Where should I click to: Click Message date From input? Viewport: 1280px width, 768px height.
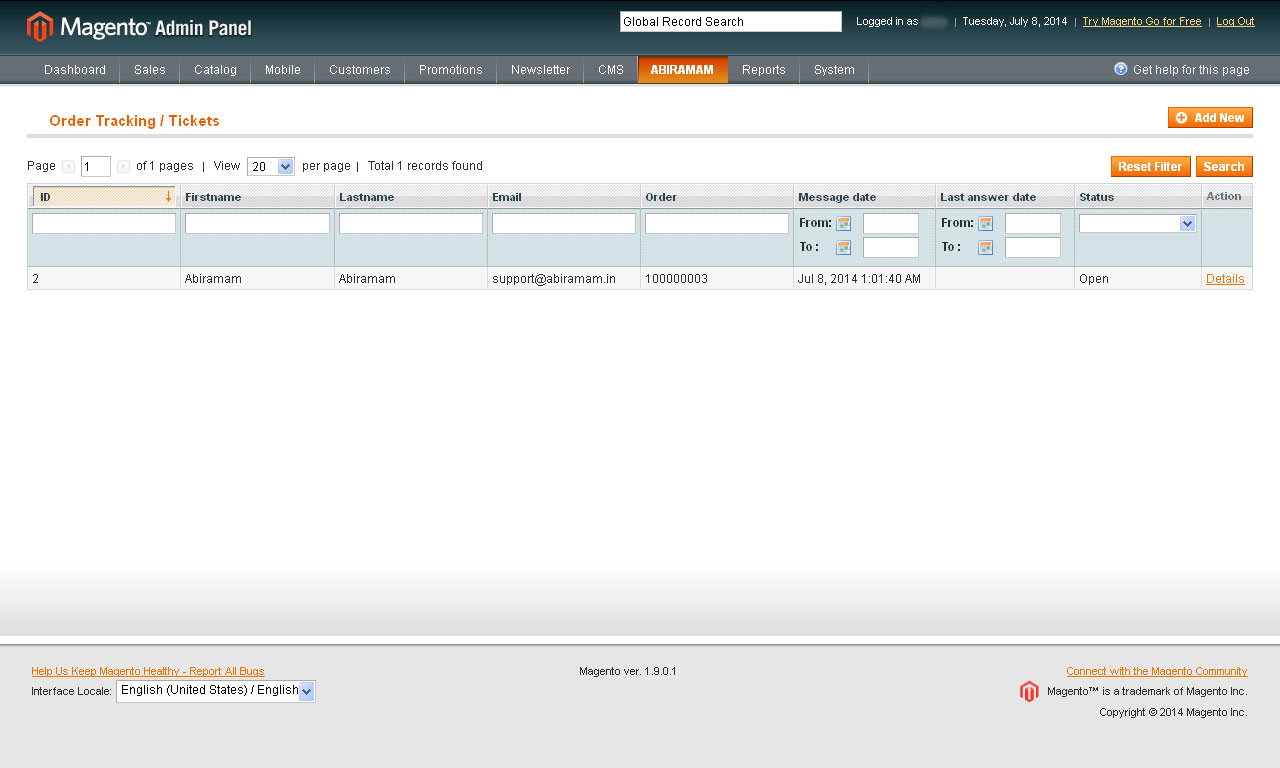coord(891,224)
